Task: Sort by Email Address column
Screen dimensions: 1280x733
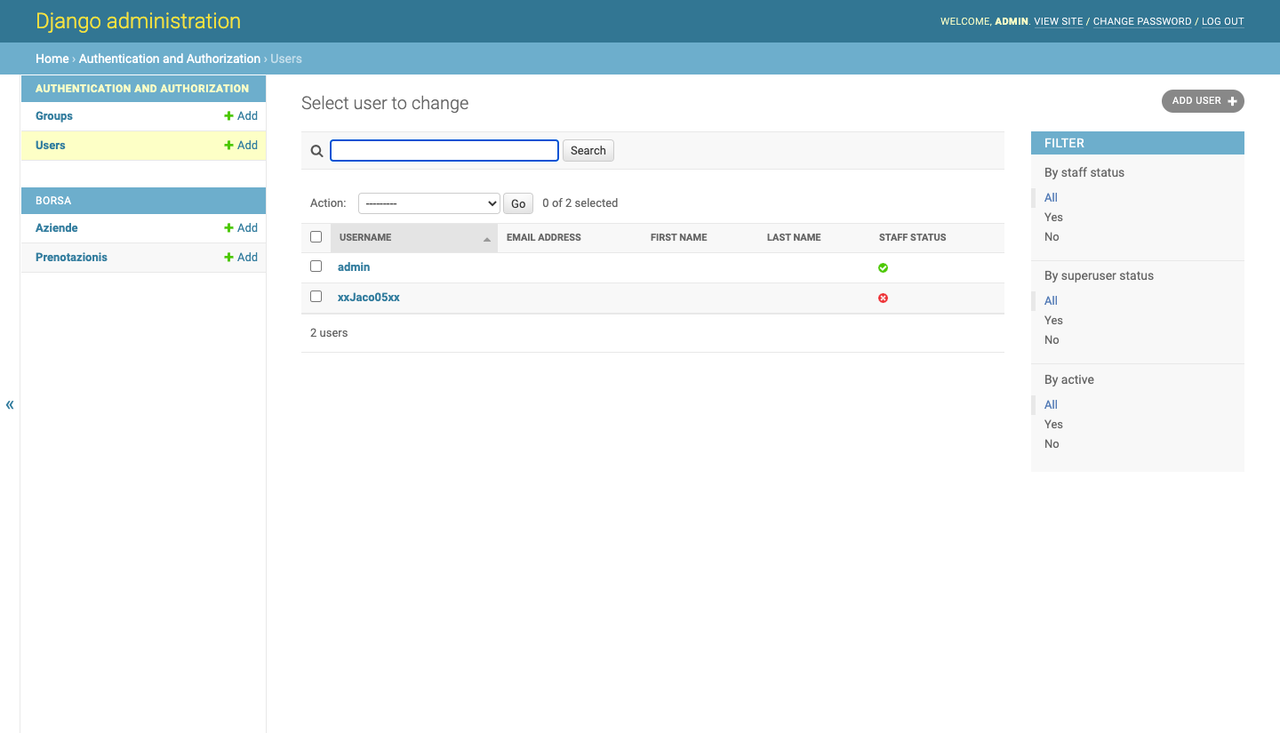Action: pyautogui.click(x=544, y=238)
